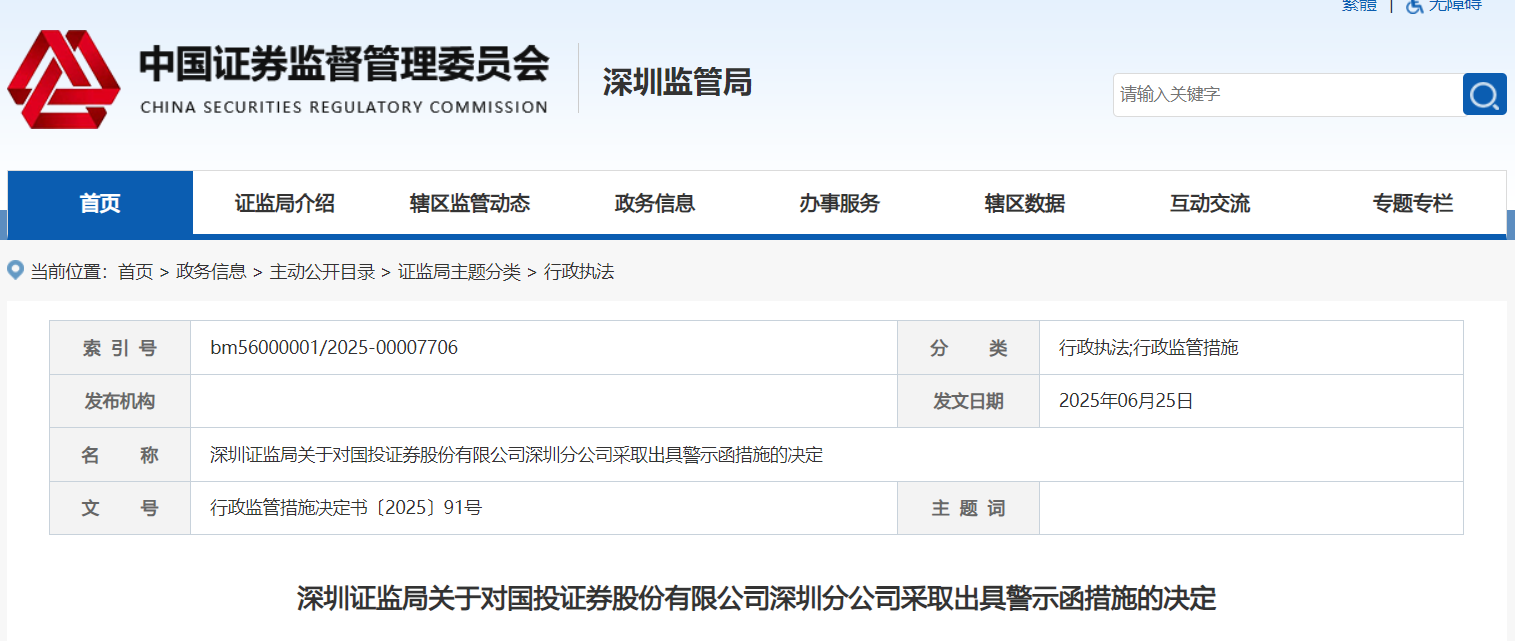1515x641 pixels.
Task: Open the 办事服务 menu item
Action: point(840,204)
